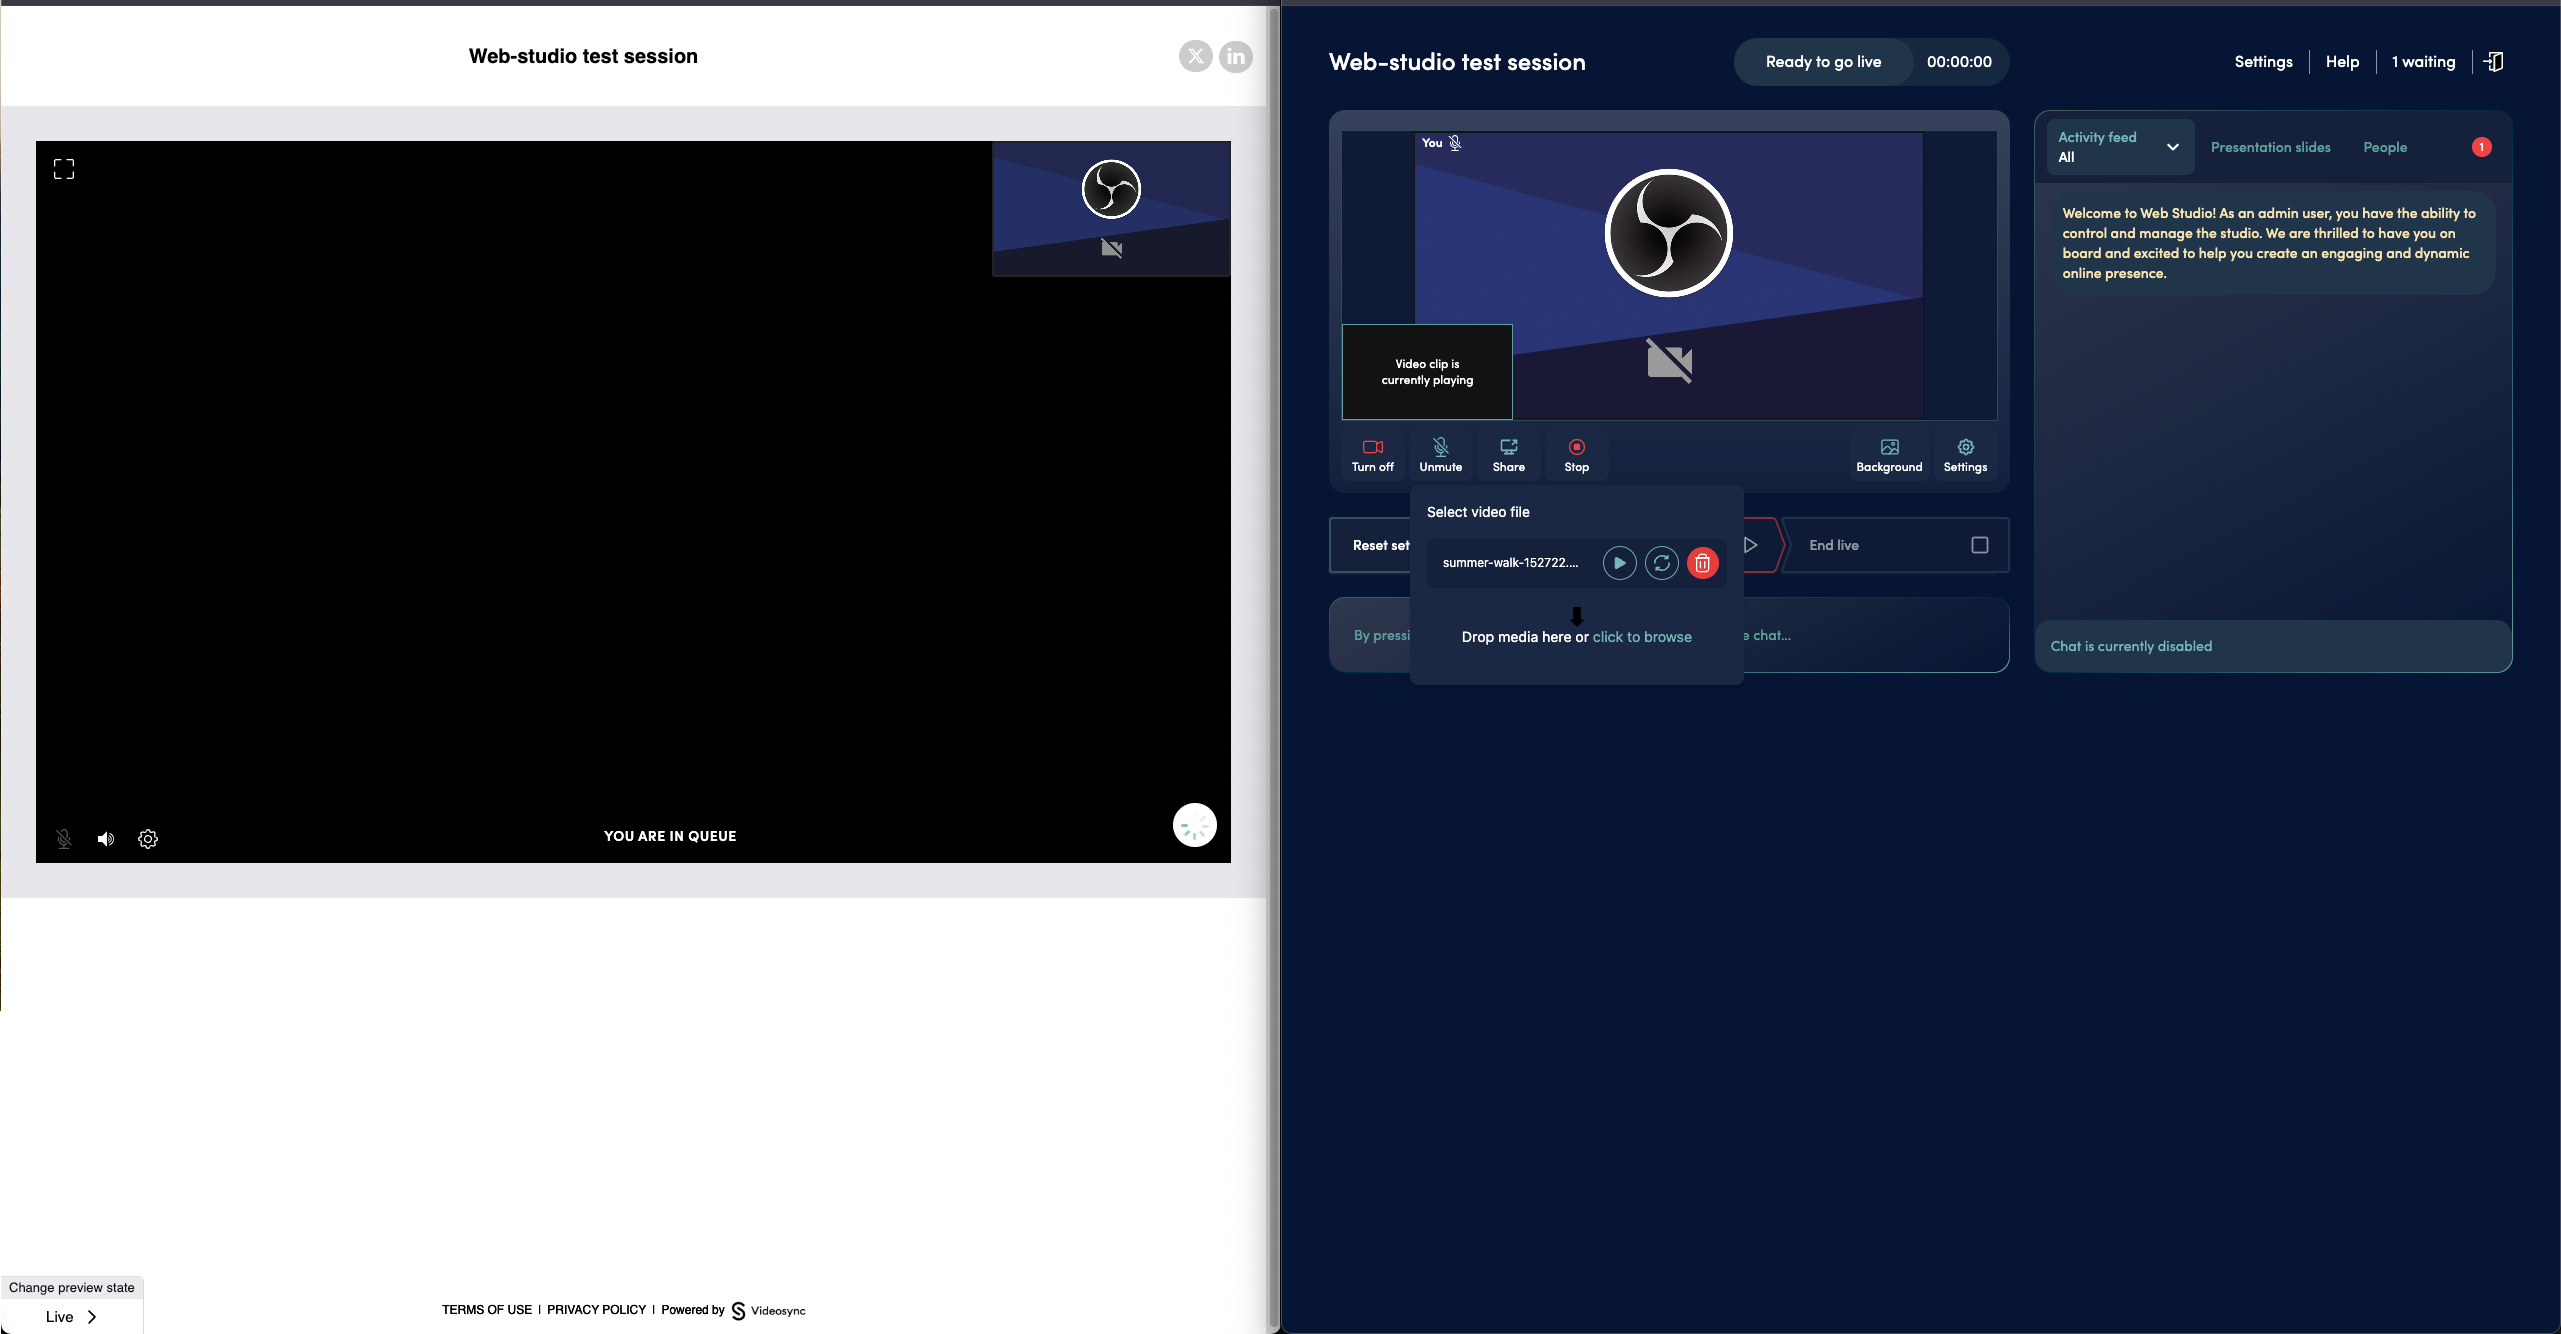Toggle the viewer's speaker volume icon
The height and width of the screenshot is (1334, 2561).
(106, 839)
